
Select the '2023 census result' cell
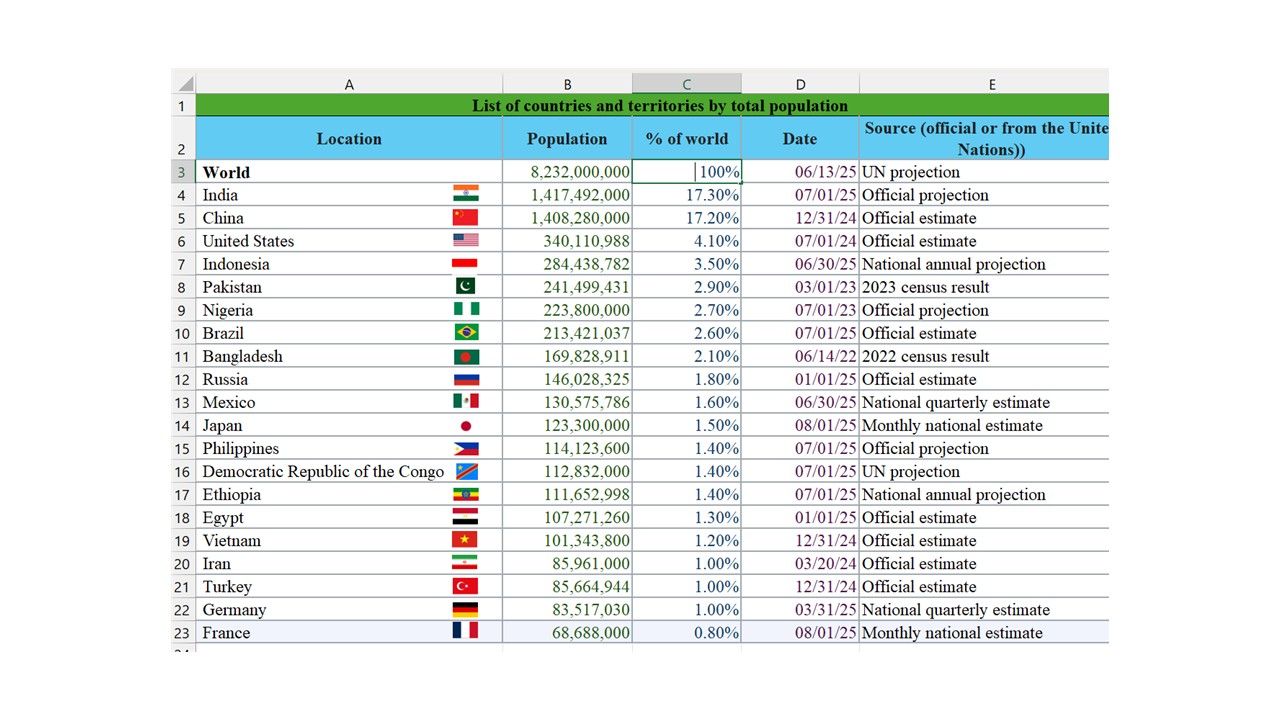(985, 287)
